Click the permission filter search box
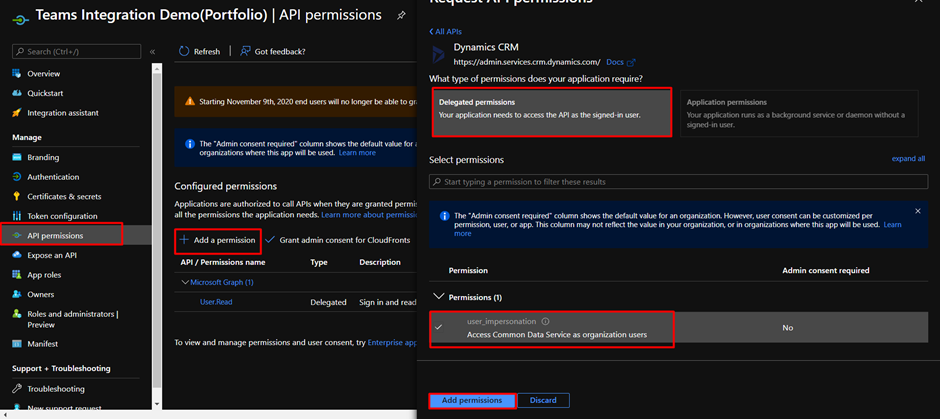The image size is (940, 419). tap(678, 182)
